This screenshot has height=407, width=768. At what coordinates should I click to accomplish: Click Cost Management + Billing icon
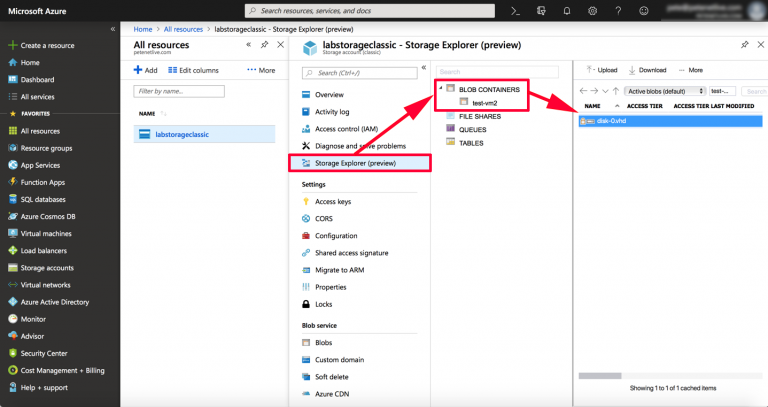[13, 370]
